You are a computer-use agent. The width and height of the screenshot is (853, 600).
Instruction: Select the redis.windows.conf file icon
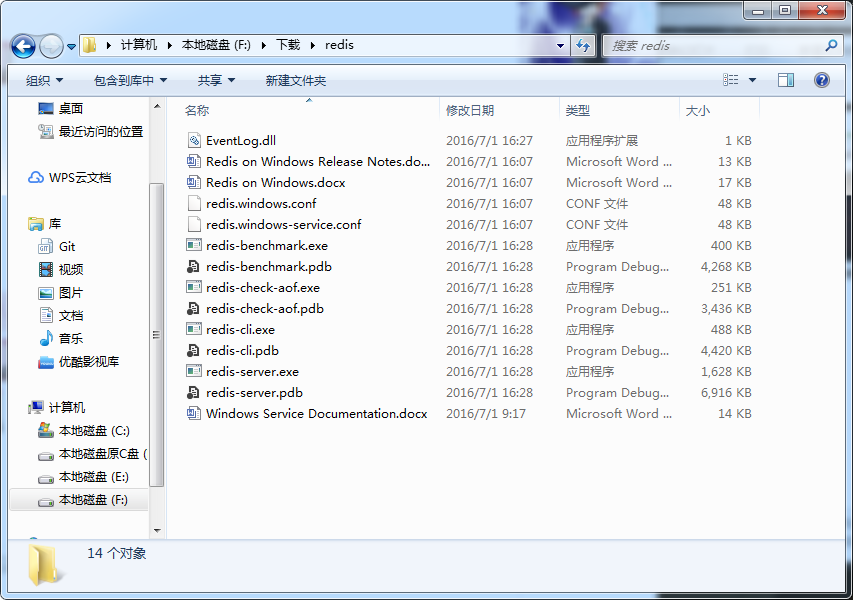tap(194, 203)
